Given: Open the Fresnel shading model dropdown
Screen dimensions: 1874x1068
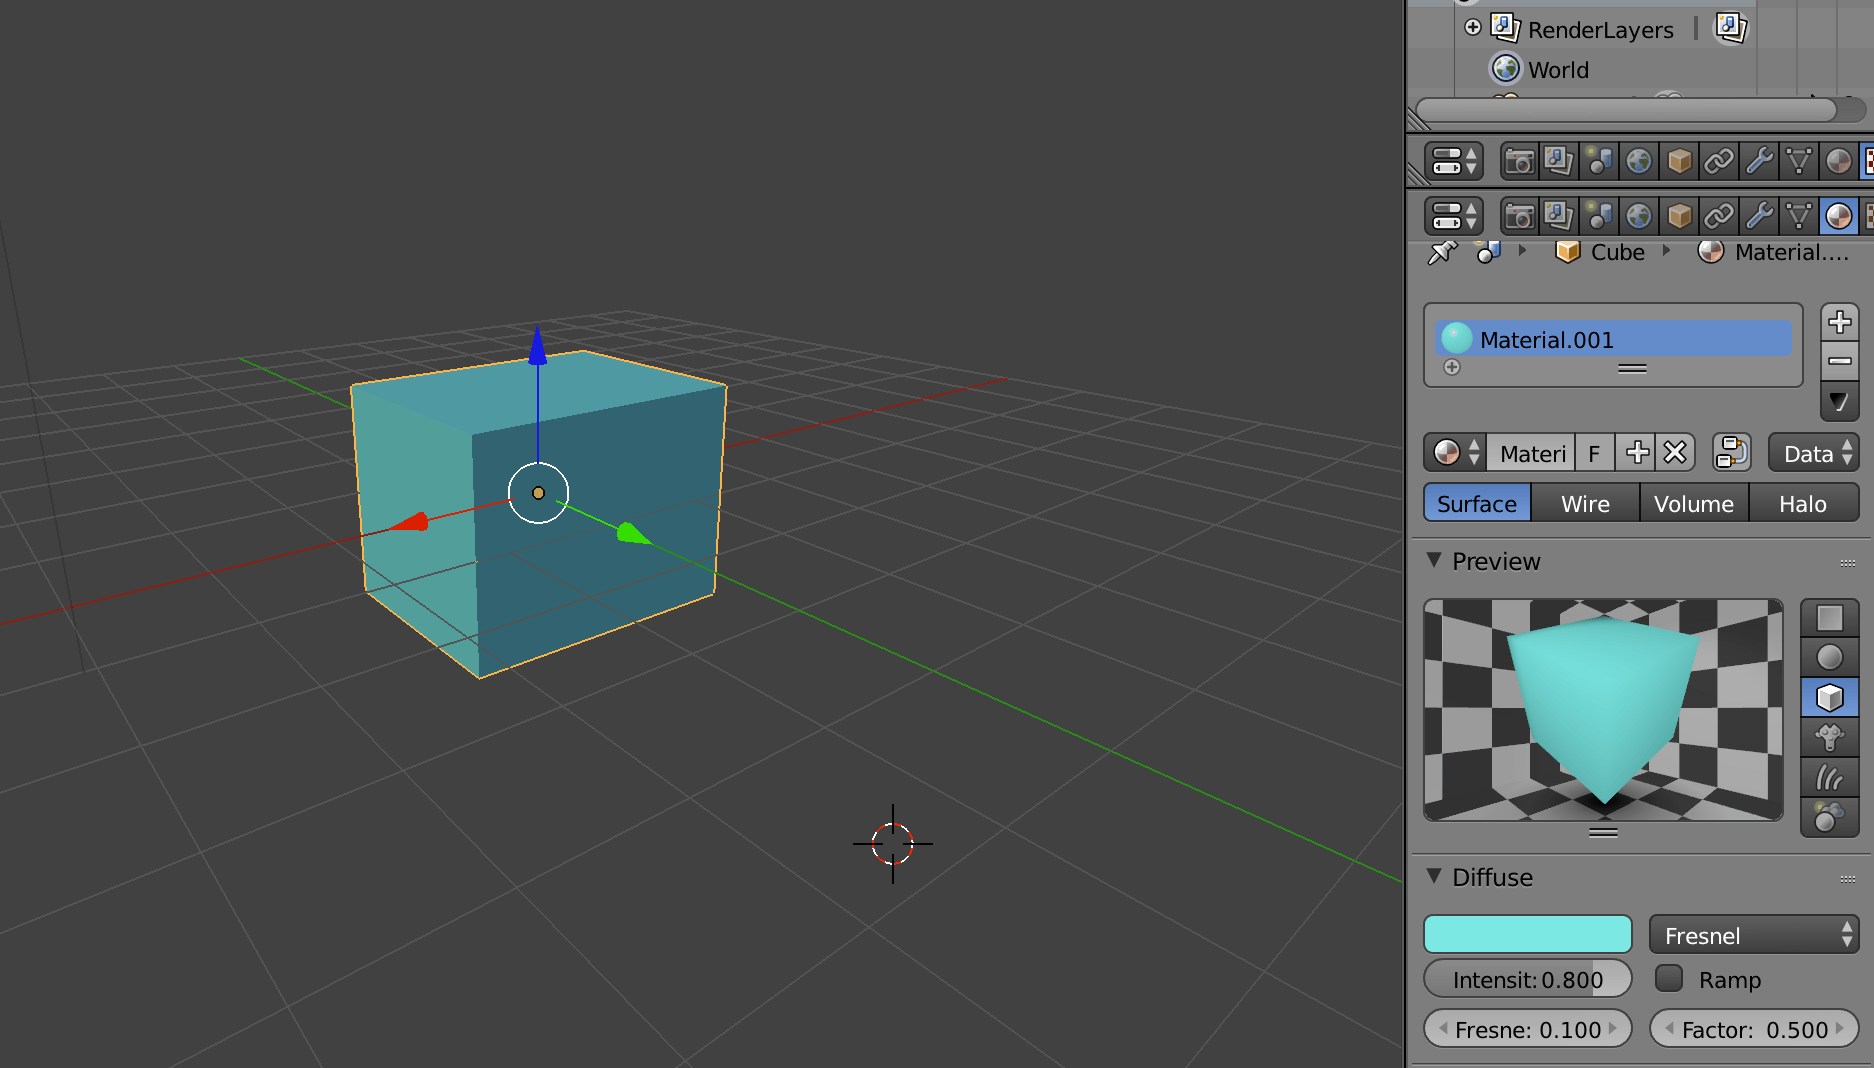Looking at the screenshot, I should [x=1752, y=934].
